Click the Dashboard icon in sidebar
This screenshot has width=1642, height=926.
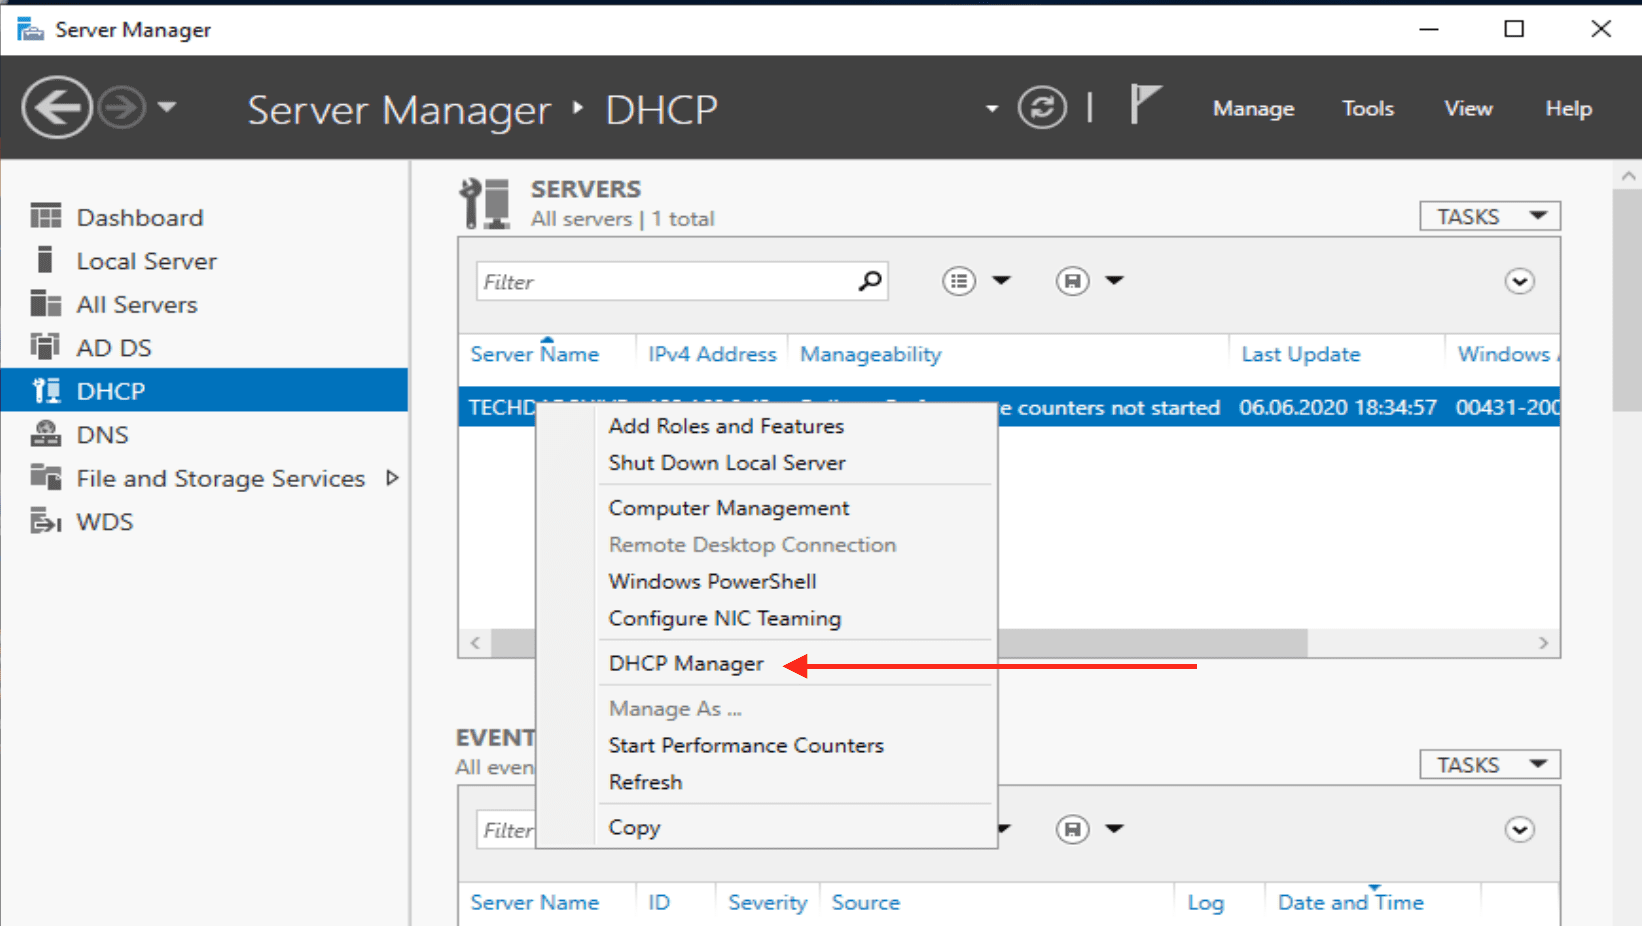pos(45,216)
